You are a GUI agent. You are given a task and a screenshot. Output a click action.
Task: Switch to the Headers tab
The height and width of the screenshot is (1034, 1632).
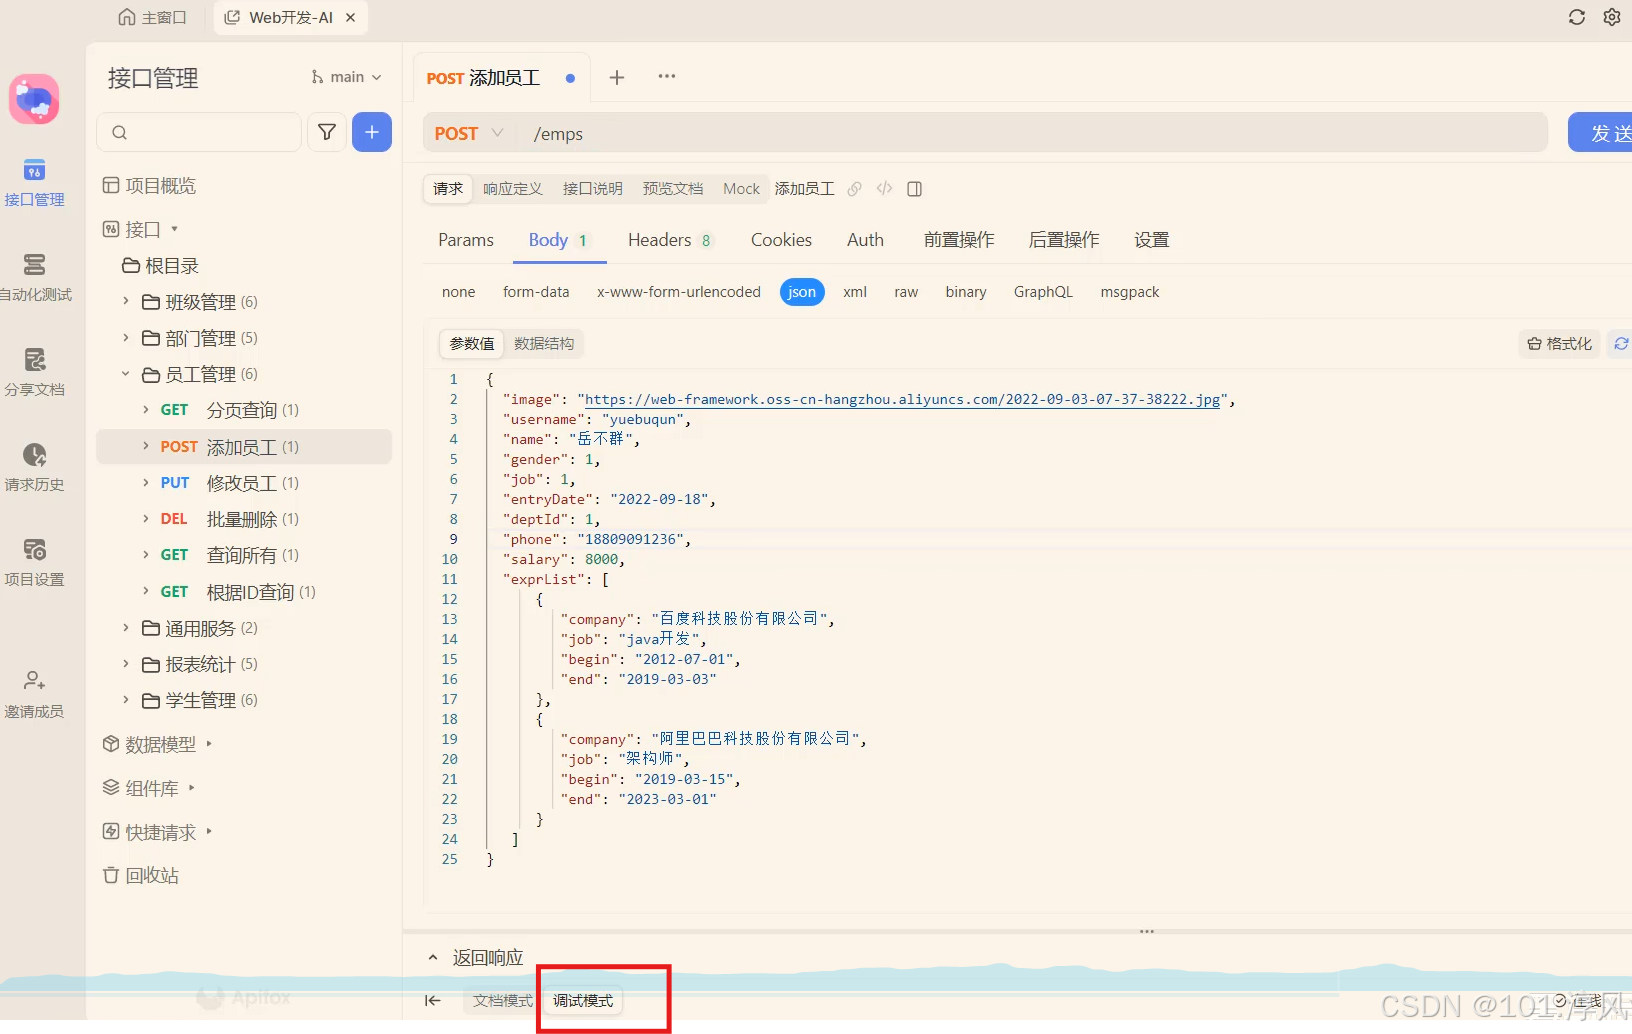[659, 240]
